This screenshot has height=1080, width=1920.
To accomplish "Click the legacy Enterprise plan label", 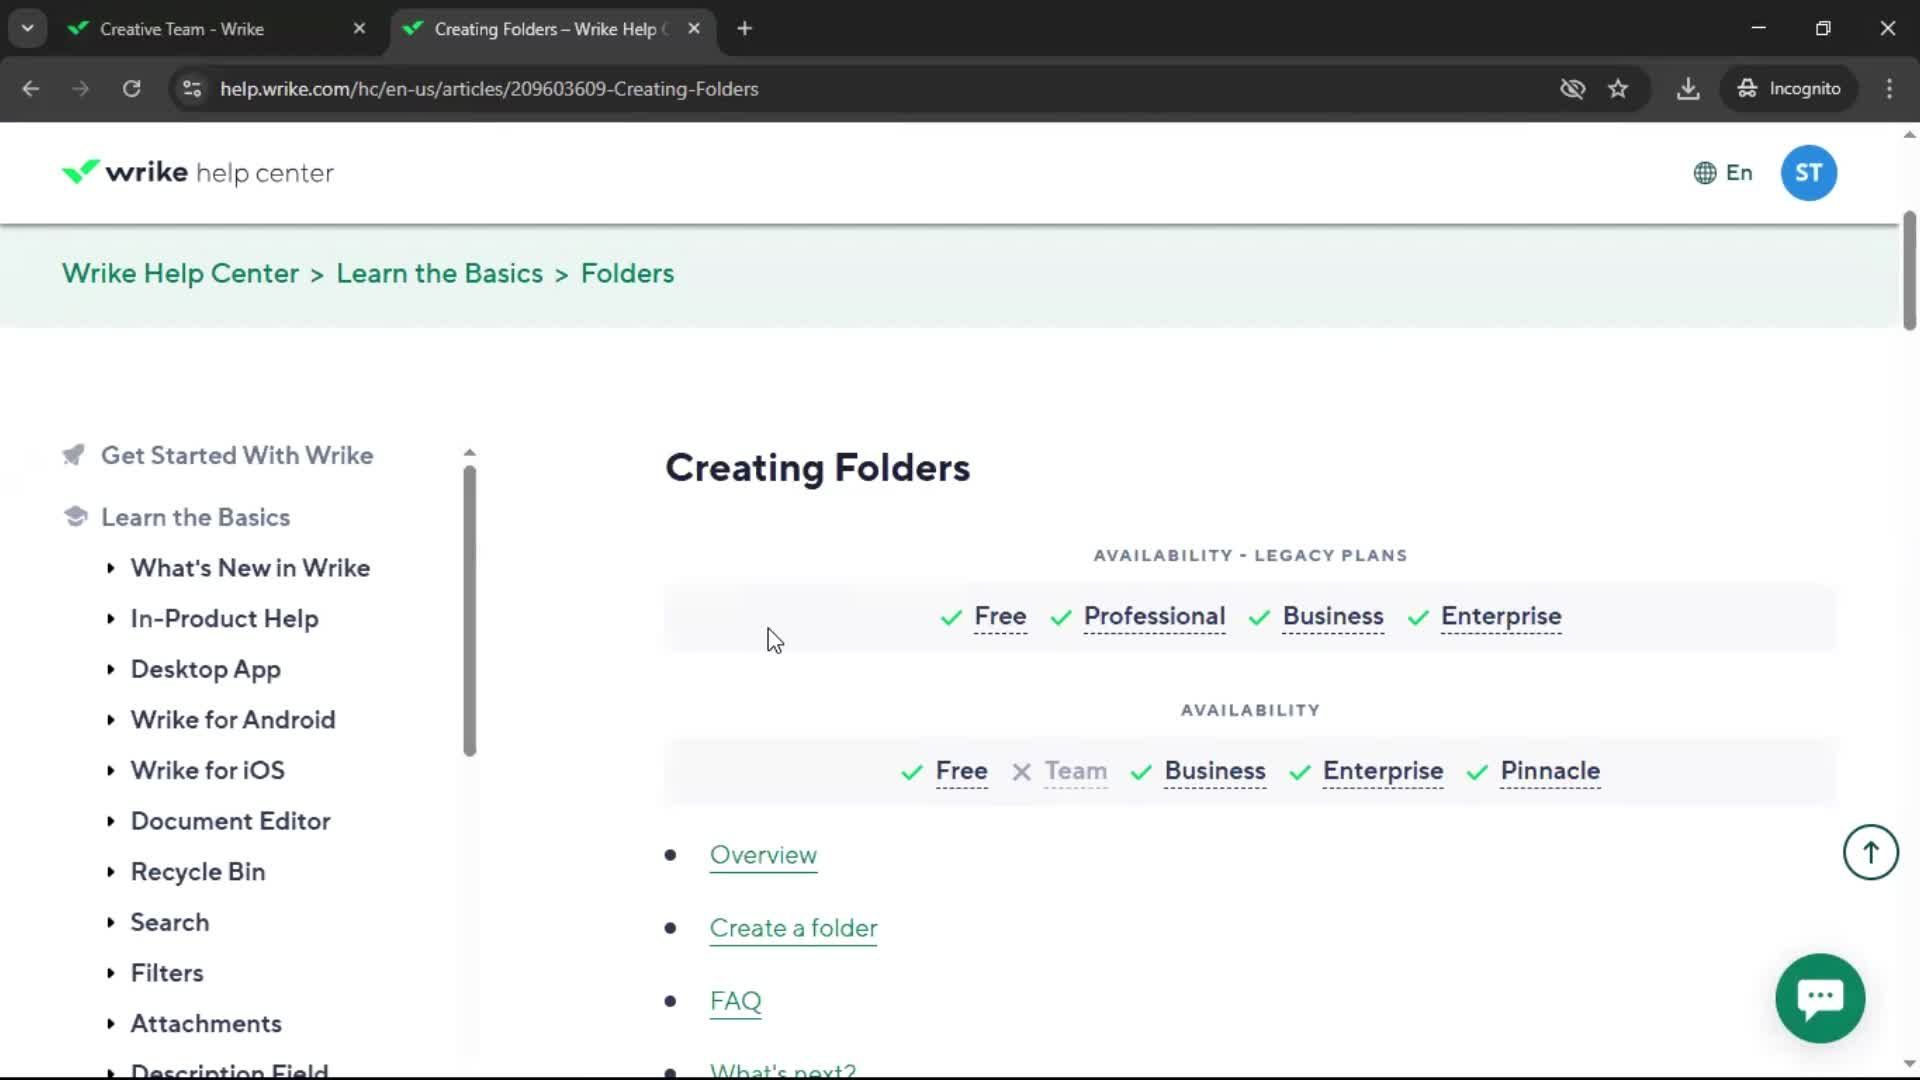I will pyautogui.click(x=1501, y=616).
